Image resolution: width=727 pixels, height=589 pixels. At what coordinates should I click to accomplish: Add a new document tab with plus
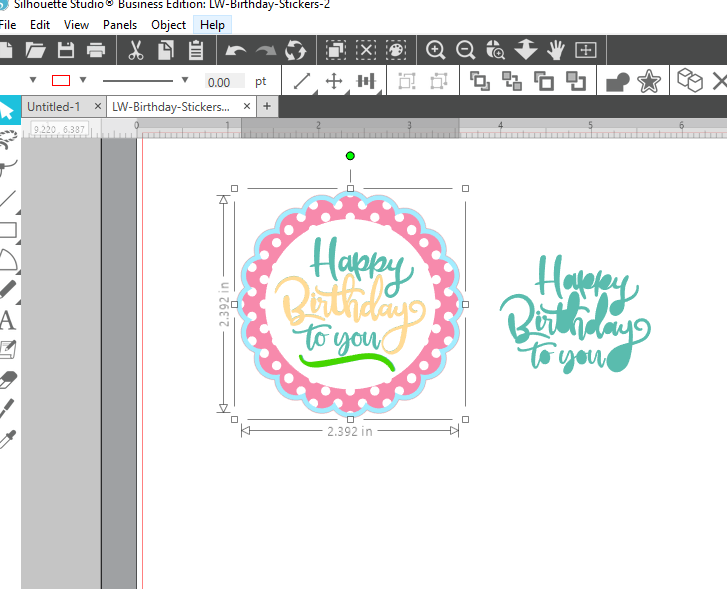click(x=266, y=106)
